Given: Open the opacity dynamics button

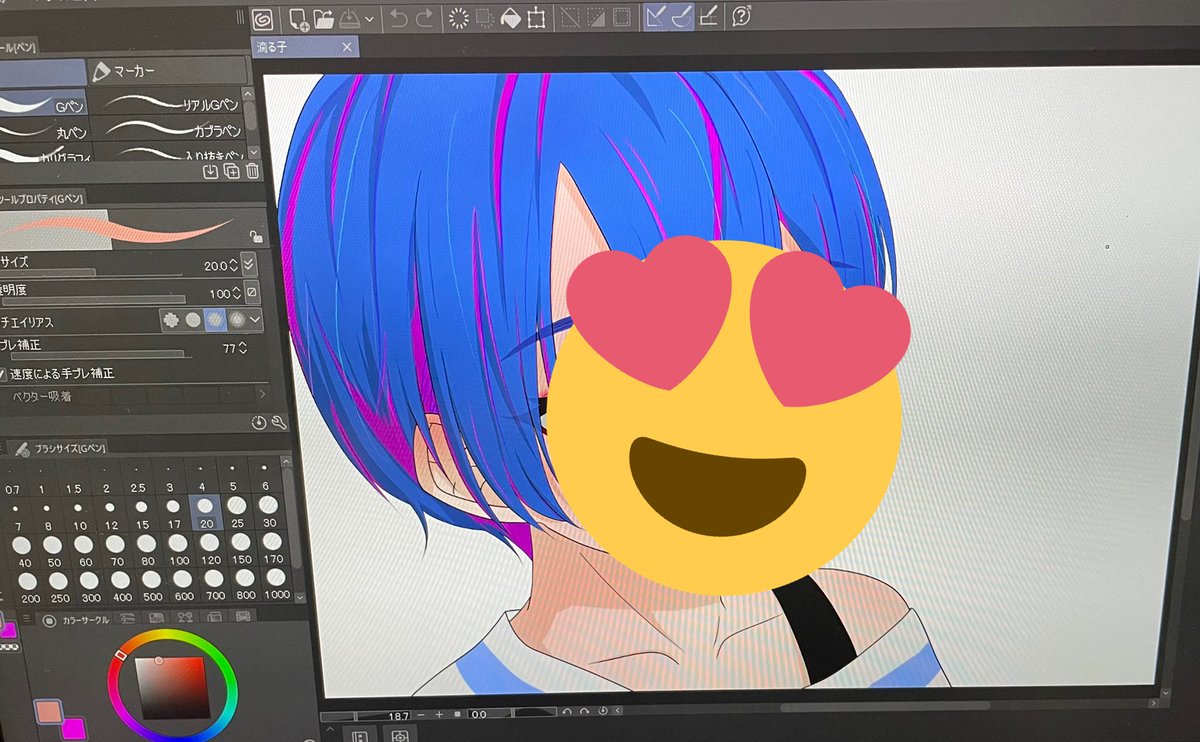Looking at the screenshot, I should [x=252, y=293].
